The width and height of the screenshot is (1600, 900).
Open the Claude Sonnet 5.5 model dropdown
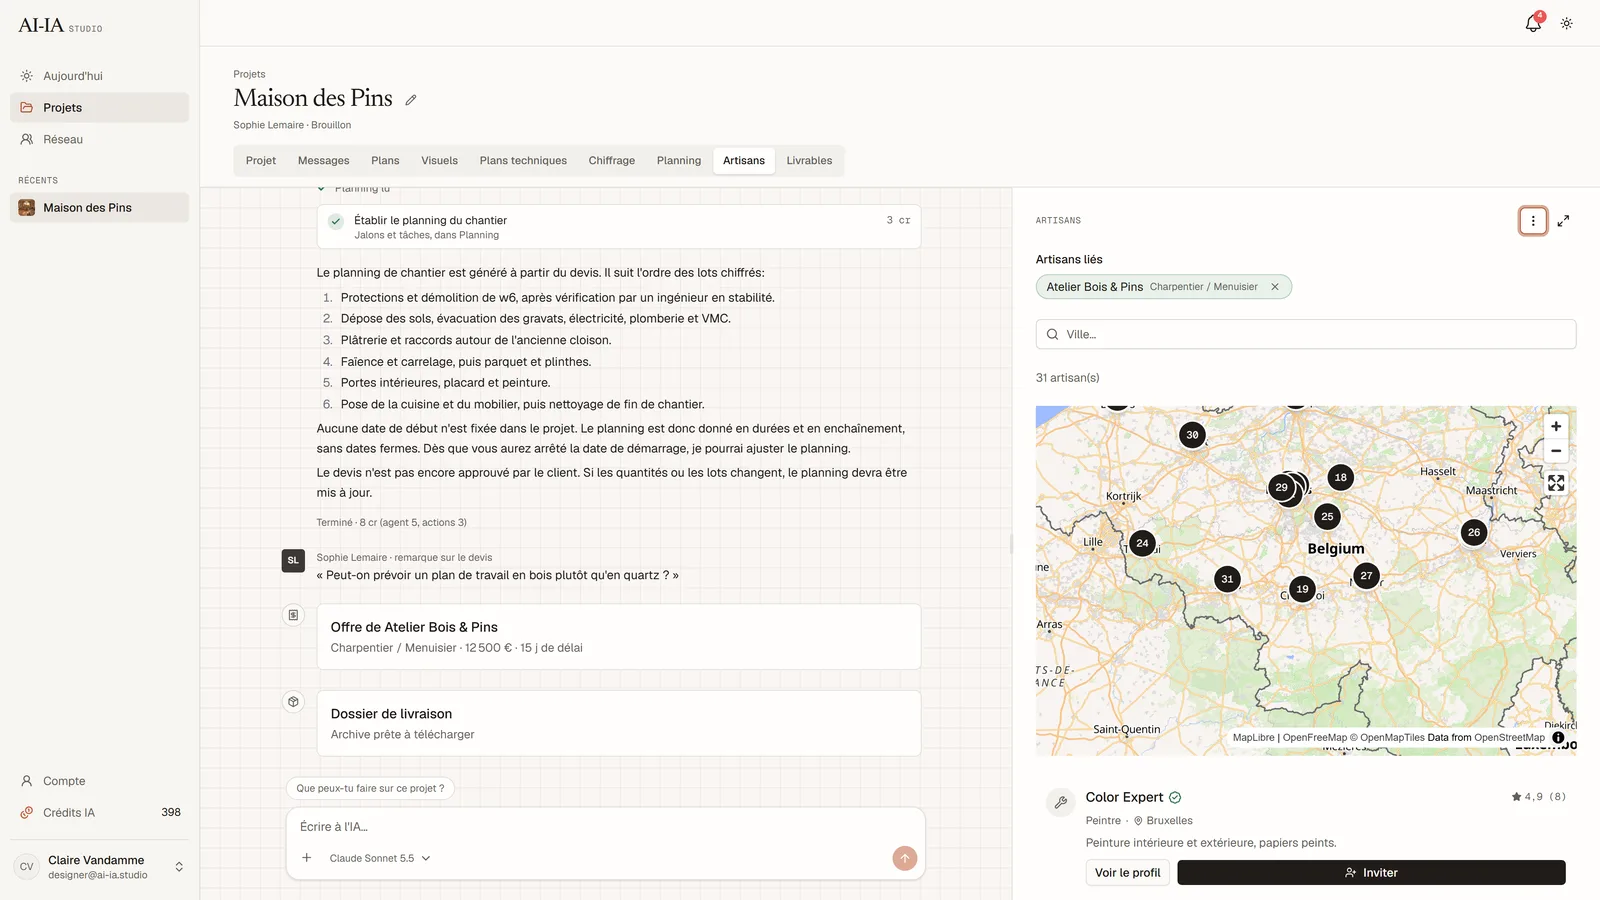[x=380, y=858]
